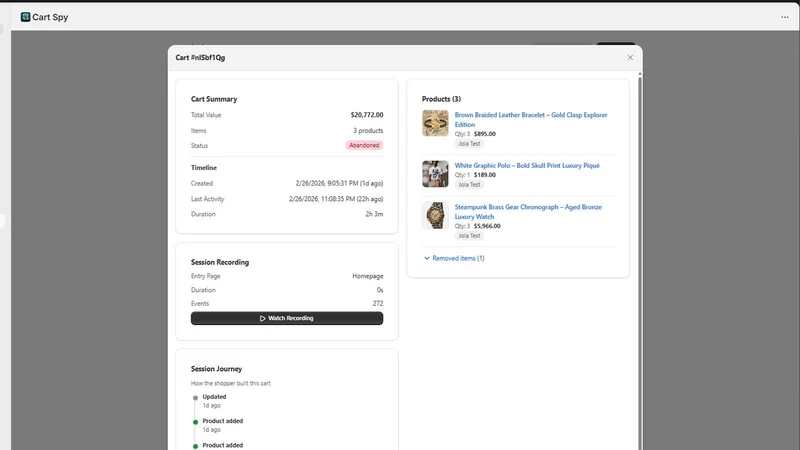
Task: Click the Cart Spy app title
Action: pos(50,17)
